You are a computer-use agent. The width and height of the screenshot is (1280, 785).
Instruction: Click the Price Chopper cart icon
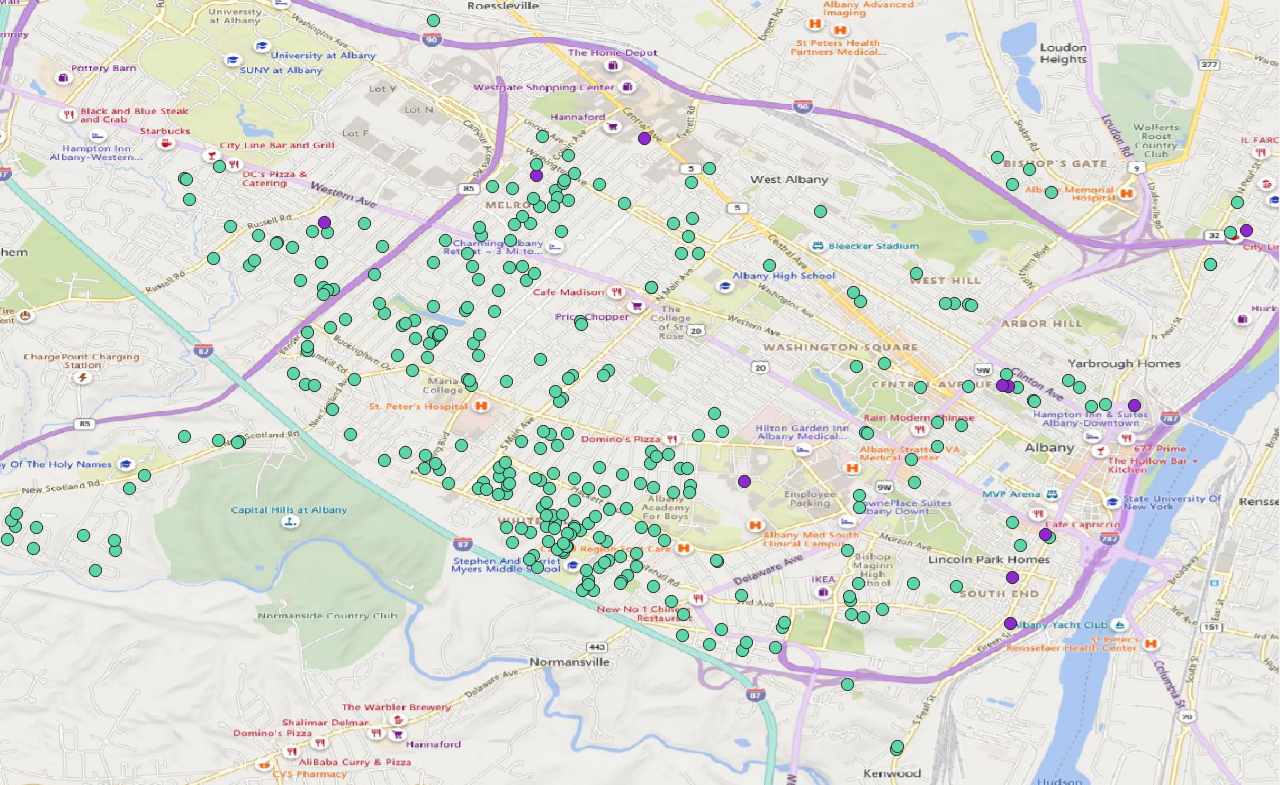point(636,307)
